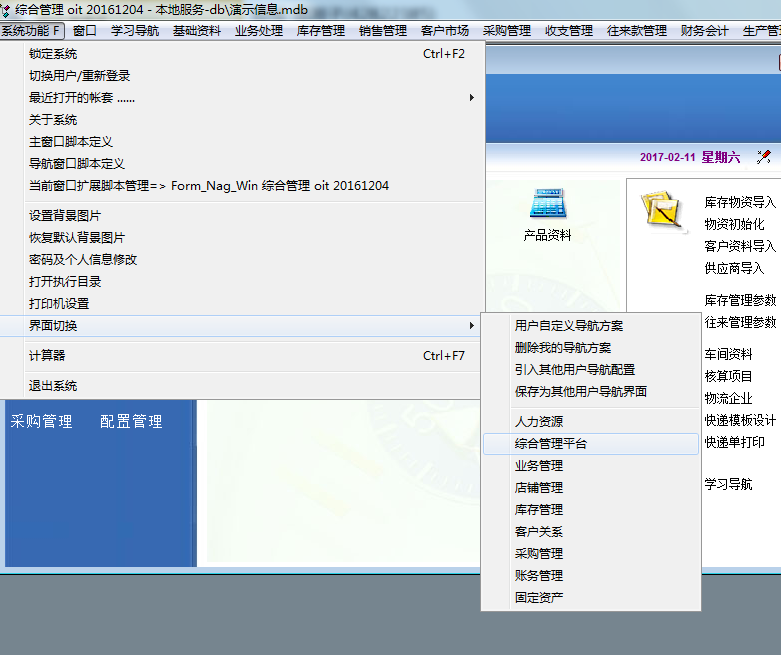
Task: Click the application icon in the title bar
Action: tap(7, 9)
